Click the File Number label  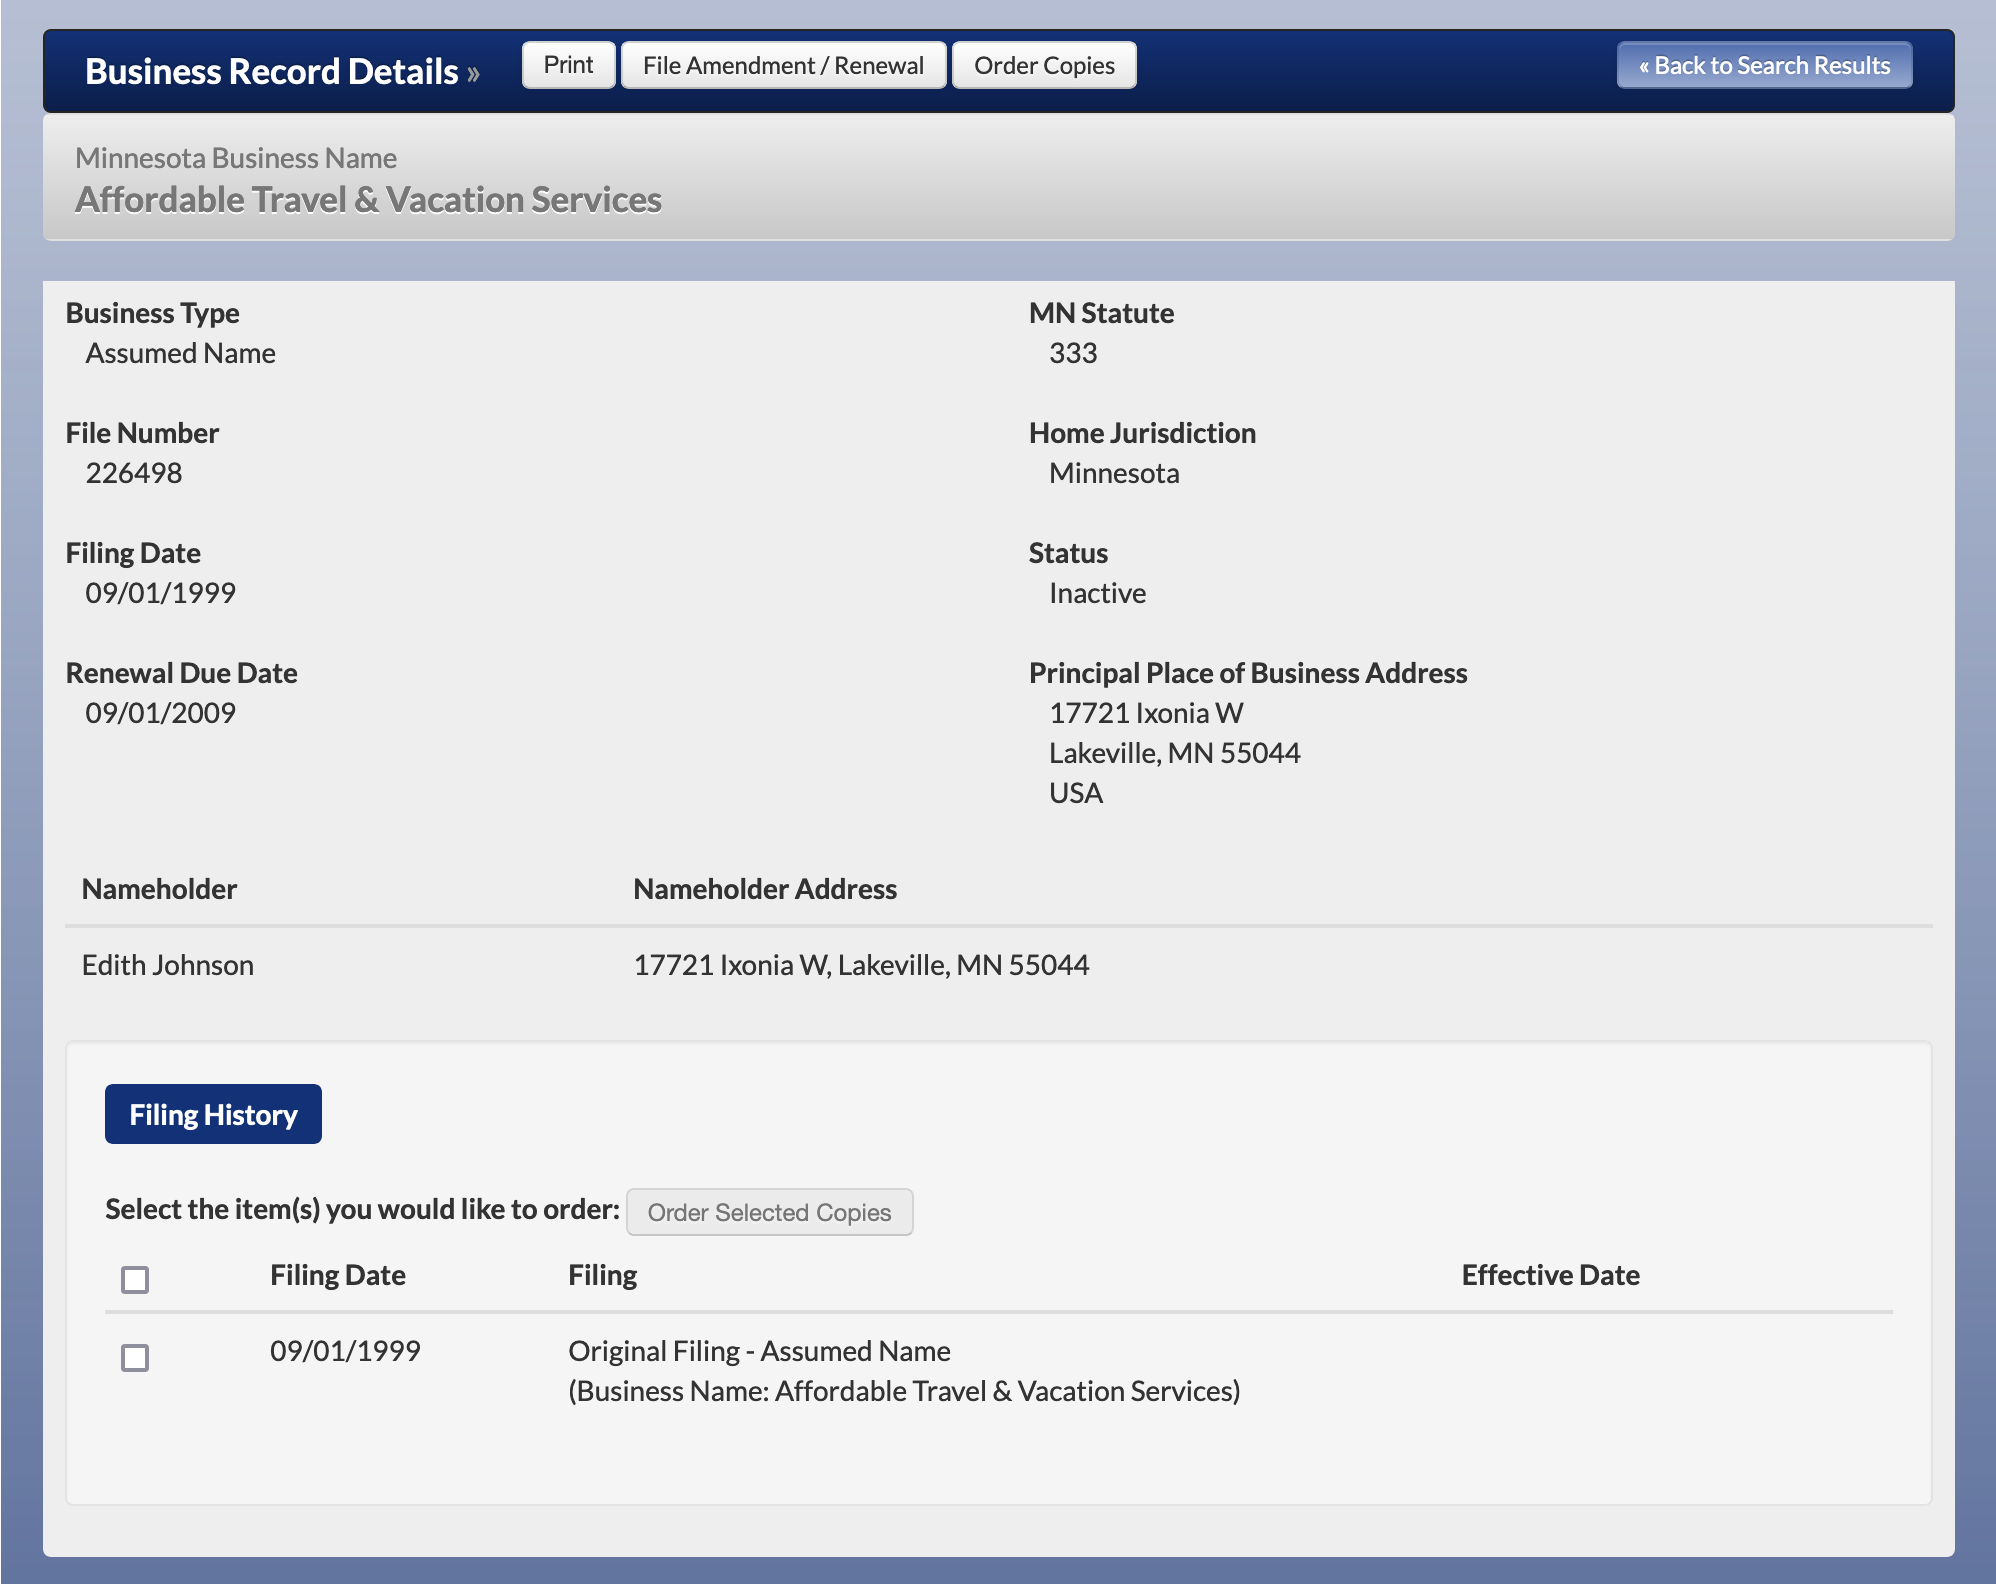click(x=142, y=433)
